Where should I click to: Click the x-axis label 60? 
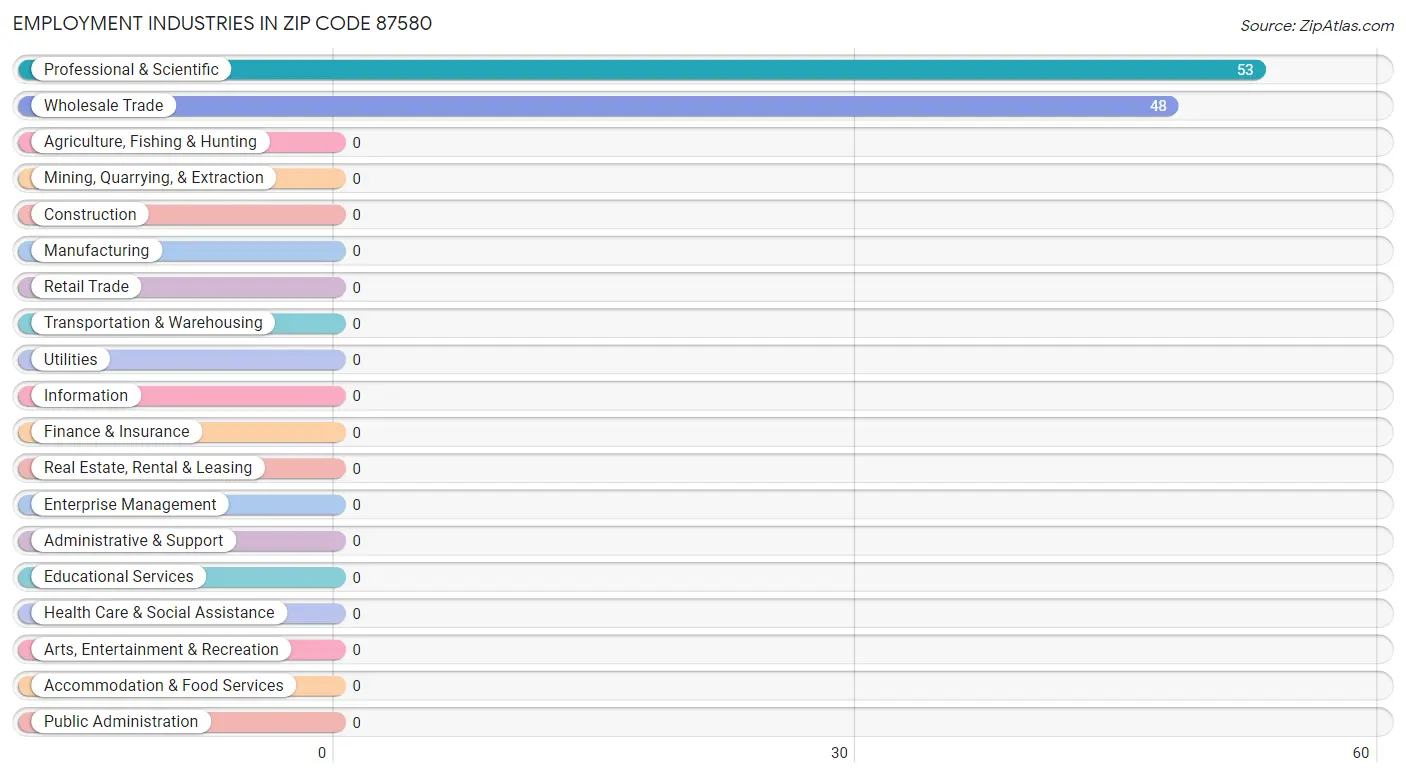[1361, 753]
